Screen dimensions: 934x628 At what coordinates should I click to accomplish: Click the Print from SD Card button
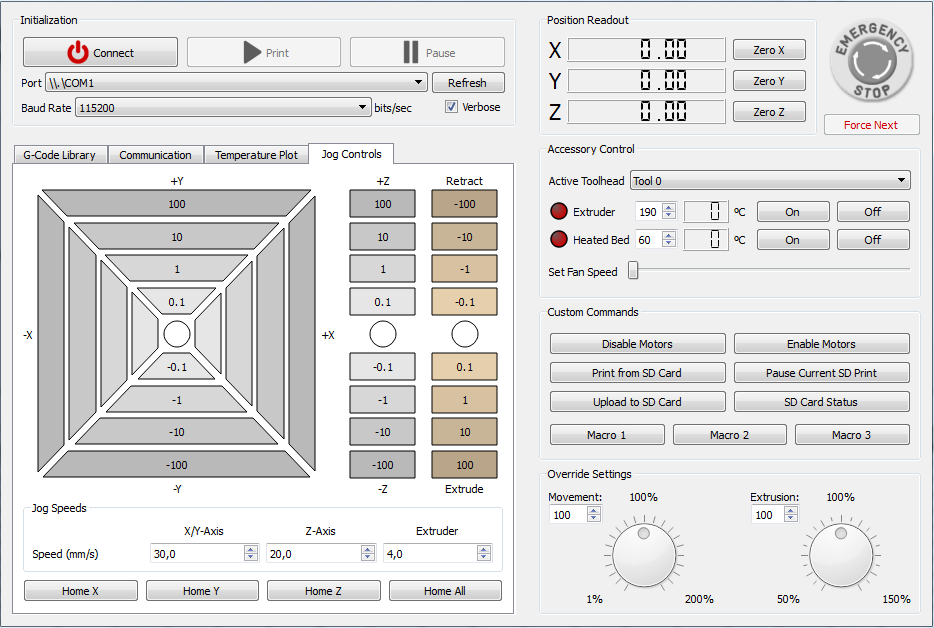point(637,372)
